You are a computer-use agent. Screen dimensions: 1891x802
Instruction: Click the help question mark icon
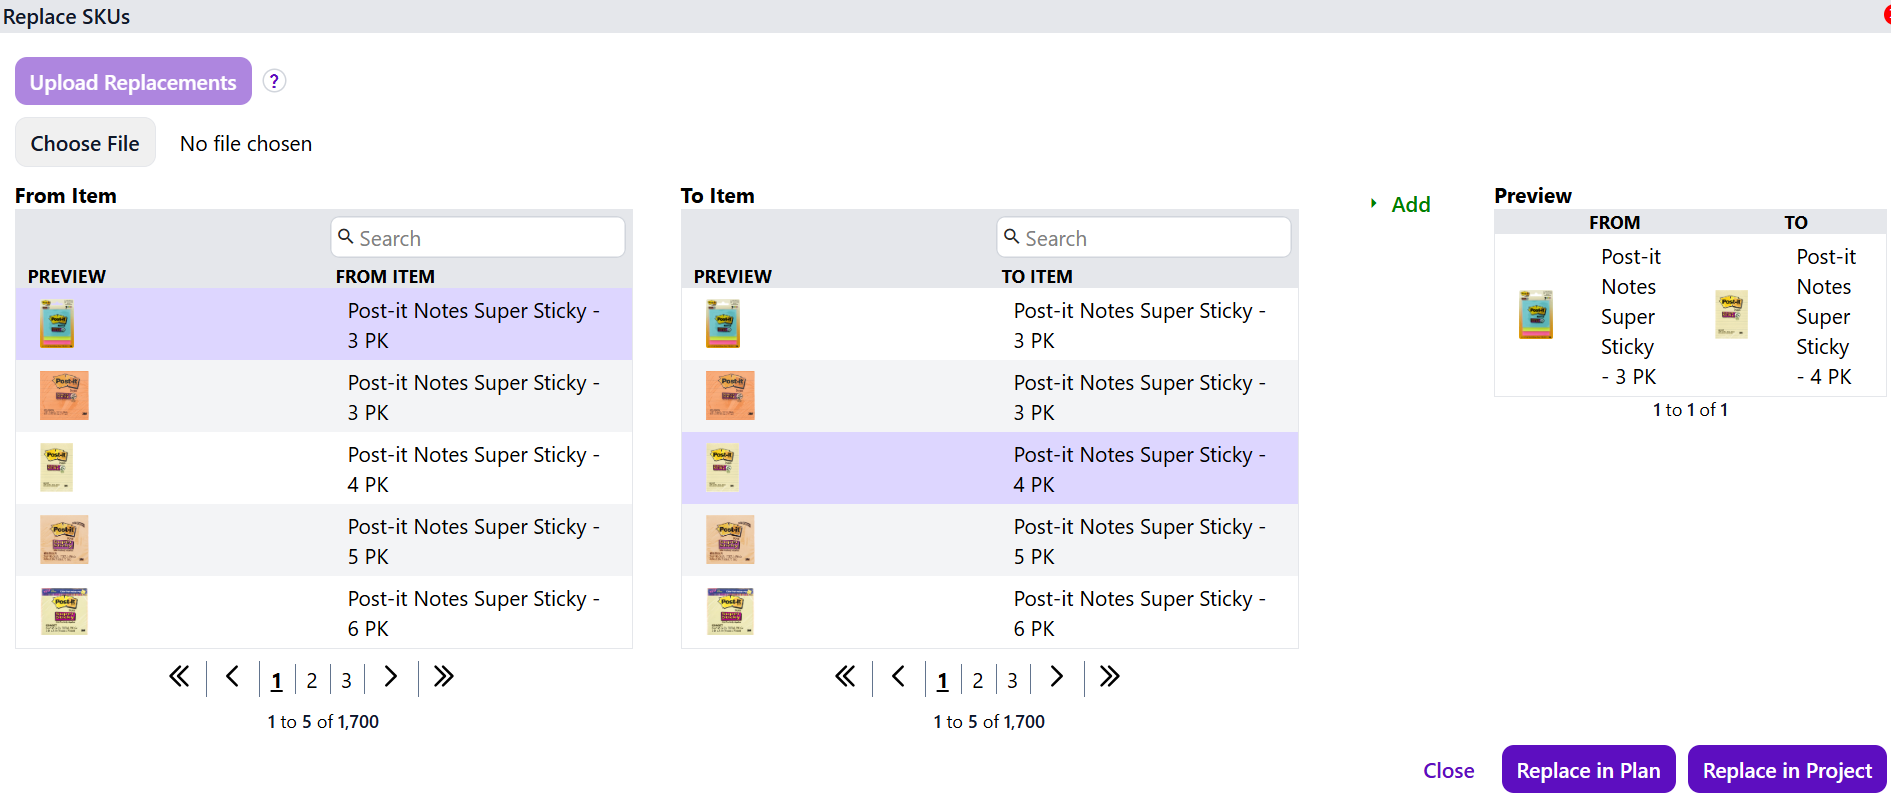click(274, 81)
